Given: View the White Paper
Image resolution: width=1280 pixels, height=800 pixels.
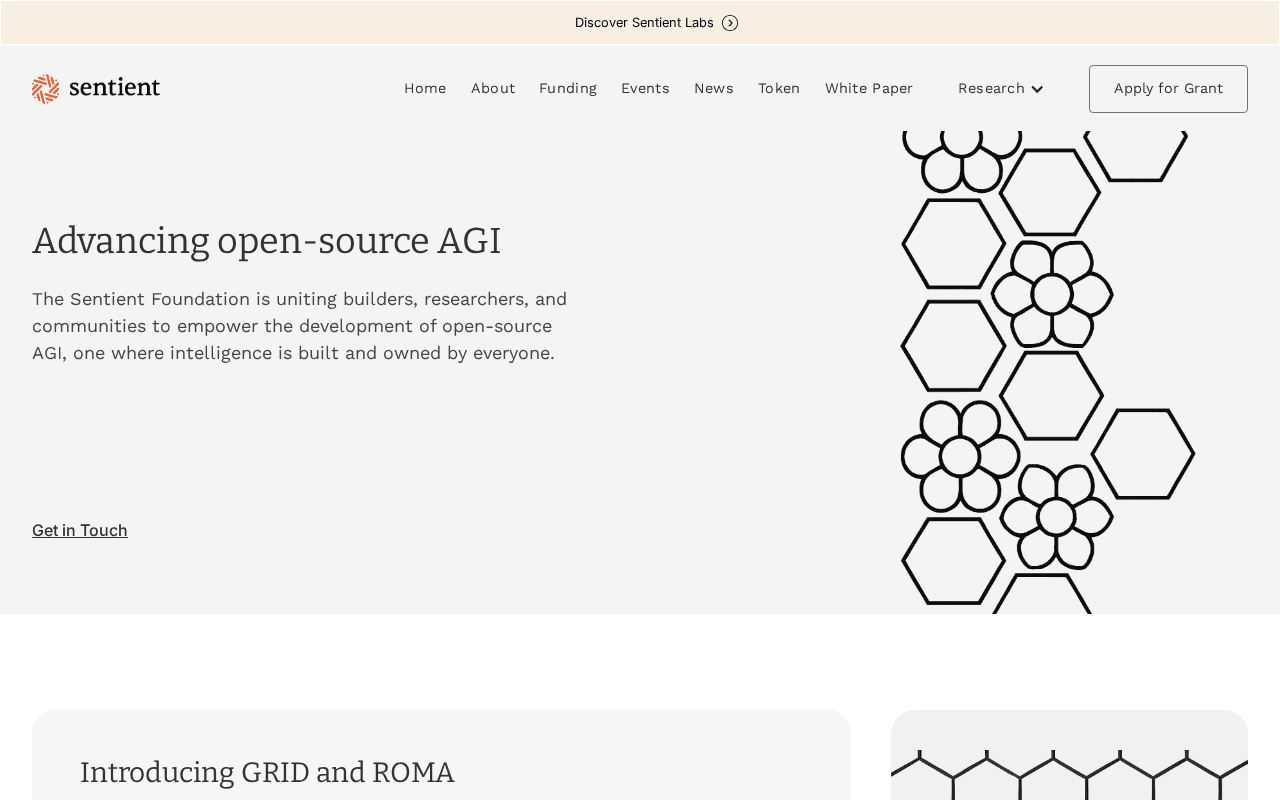Looking at the screenshot, I should pos(869,88).
